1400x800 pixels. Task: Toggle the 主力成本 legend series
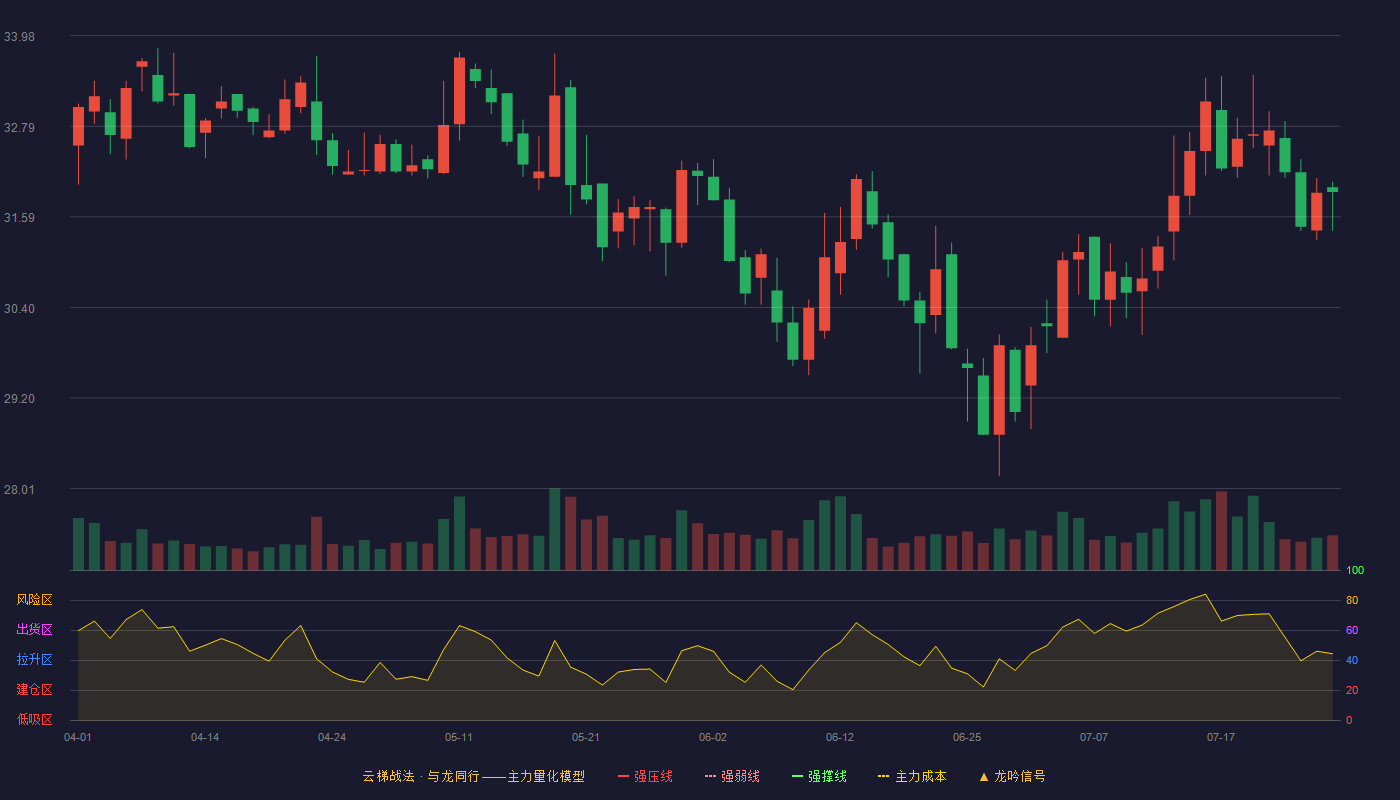tap(912, 776)
